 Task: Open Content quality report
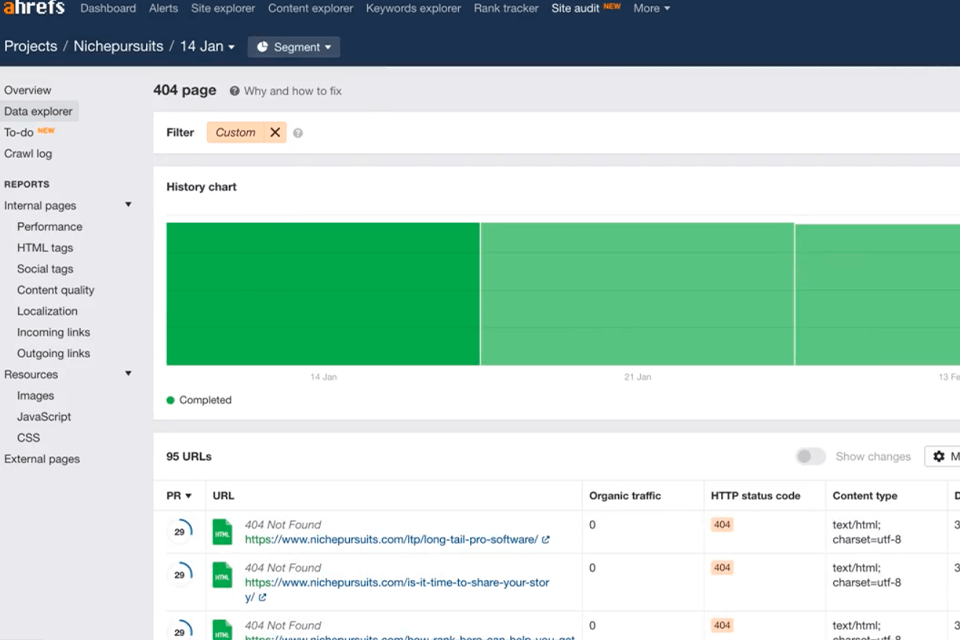pyautogui.click(x=56, y=290)
